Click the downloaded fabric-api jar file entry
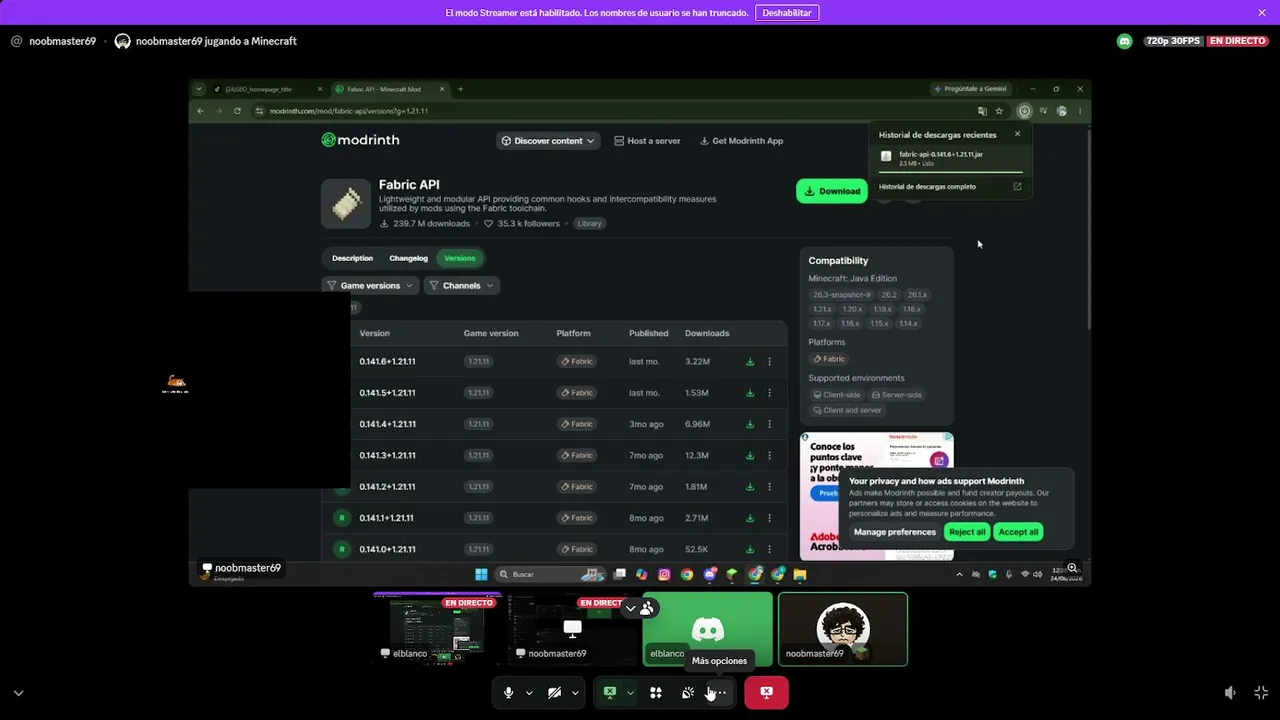 pyautogui.click(x=950, y=158)
